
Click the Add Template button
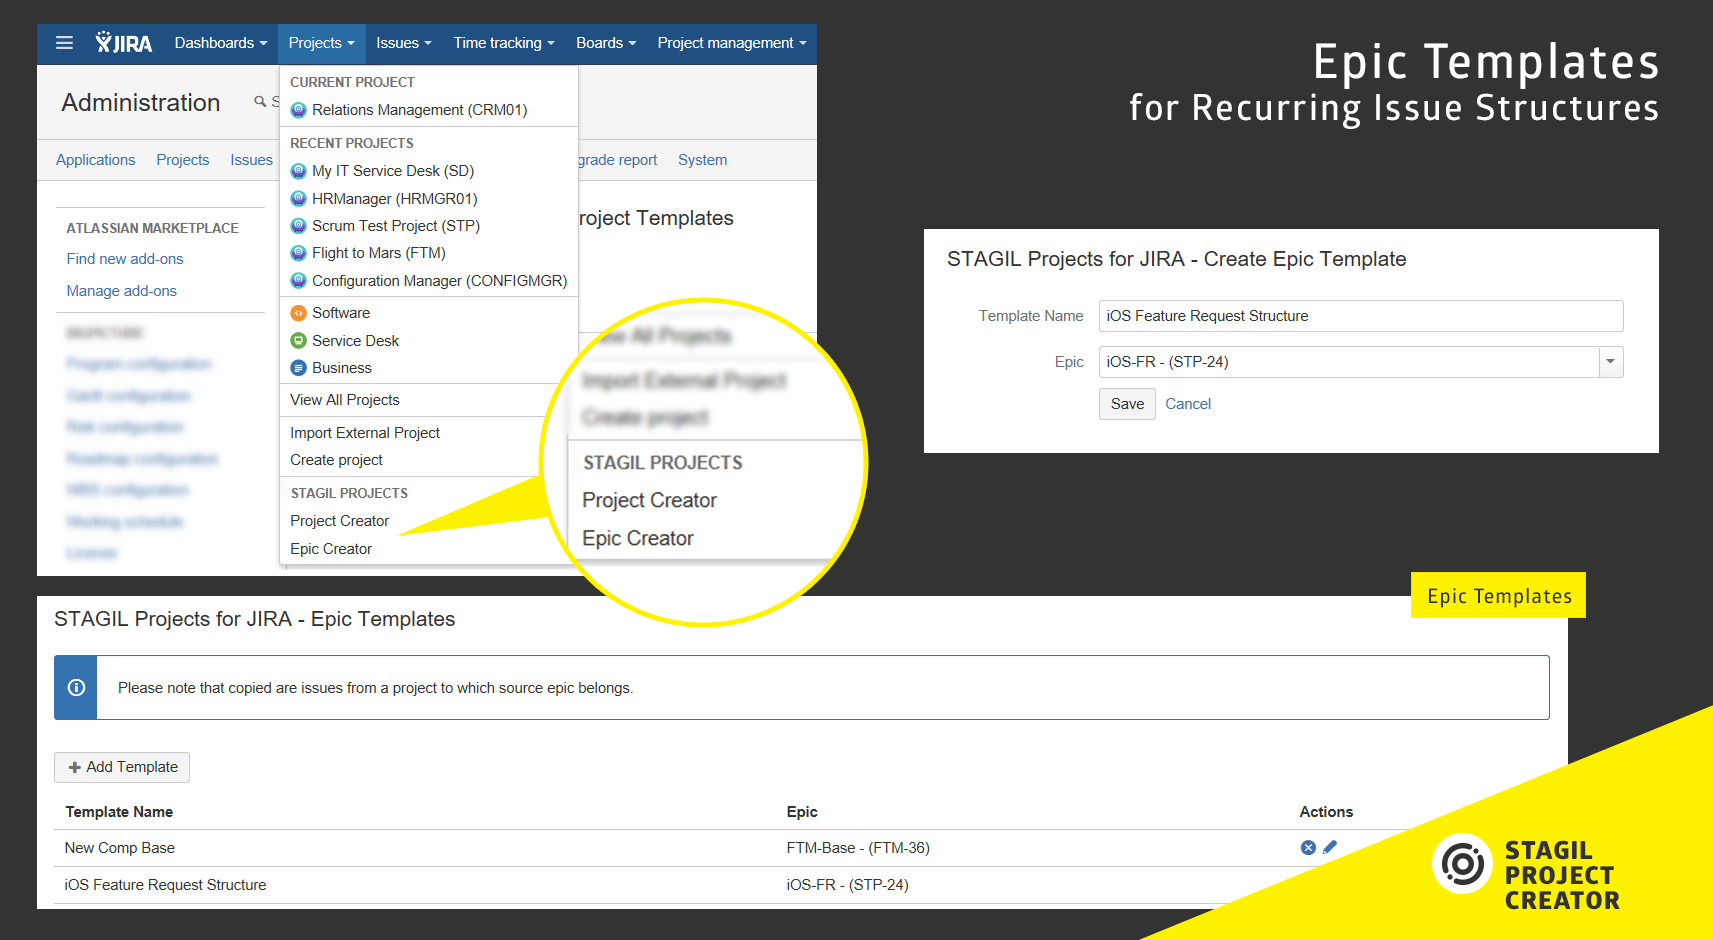pos(122,767)
